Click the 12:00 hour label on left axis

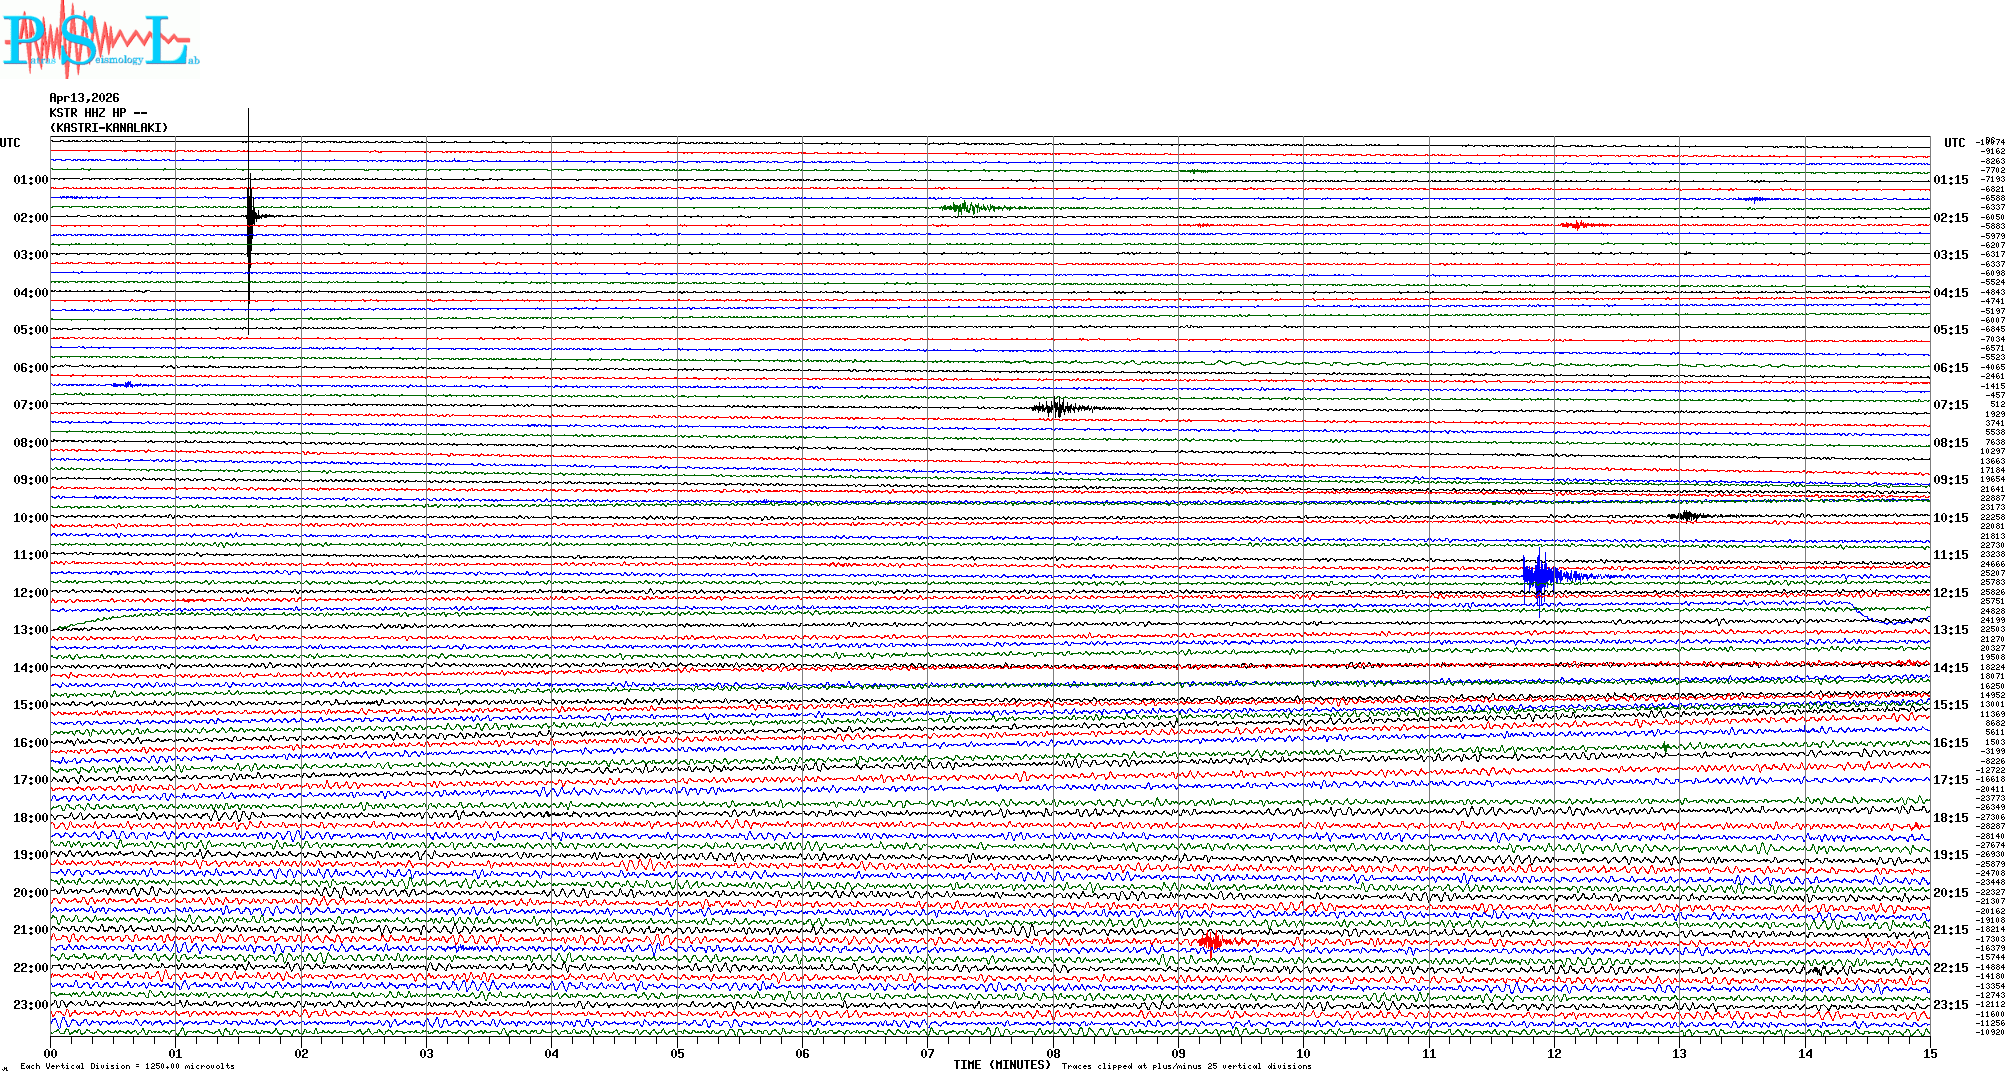(x=30, y=593)
